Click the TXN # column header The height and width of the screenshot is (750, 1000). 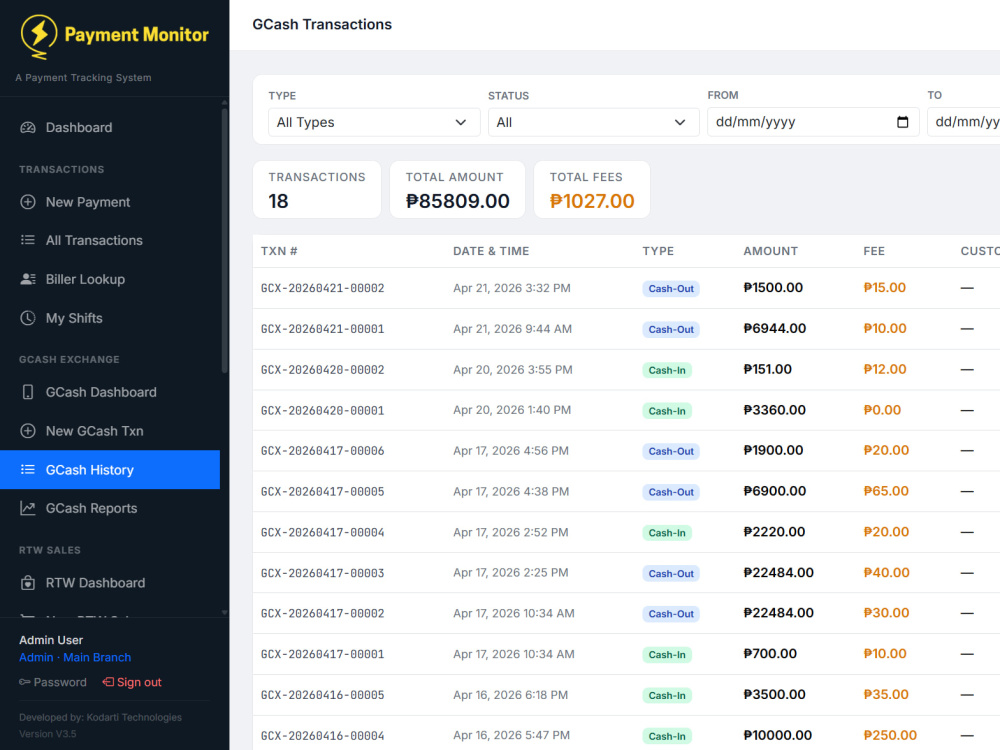point(279,251)
